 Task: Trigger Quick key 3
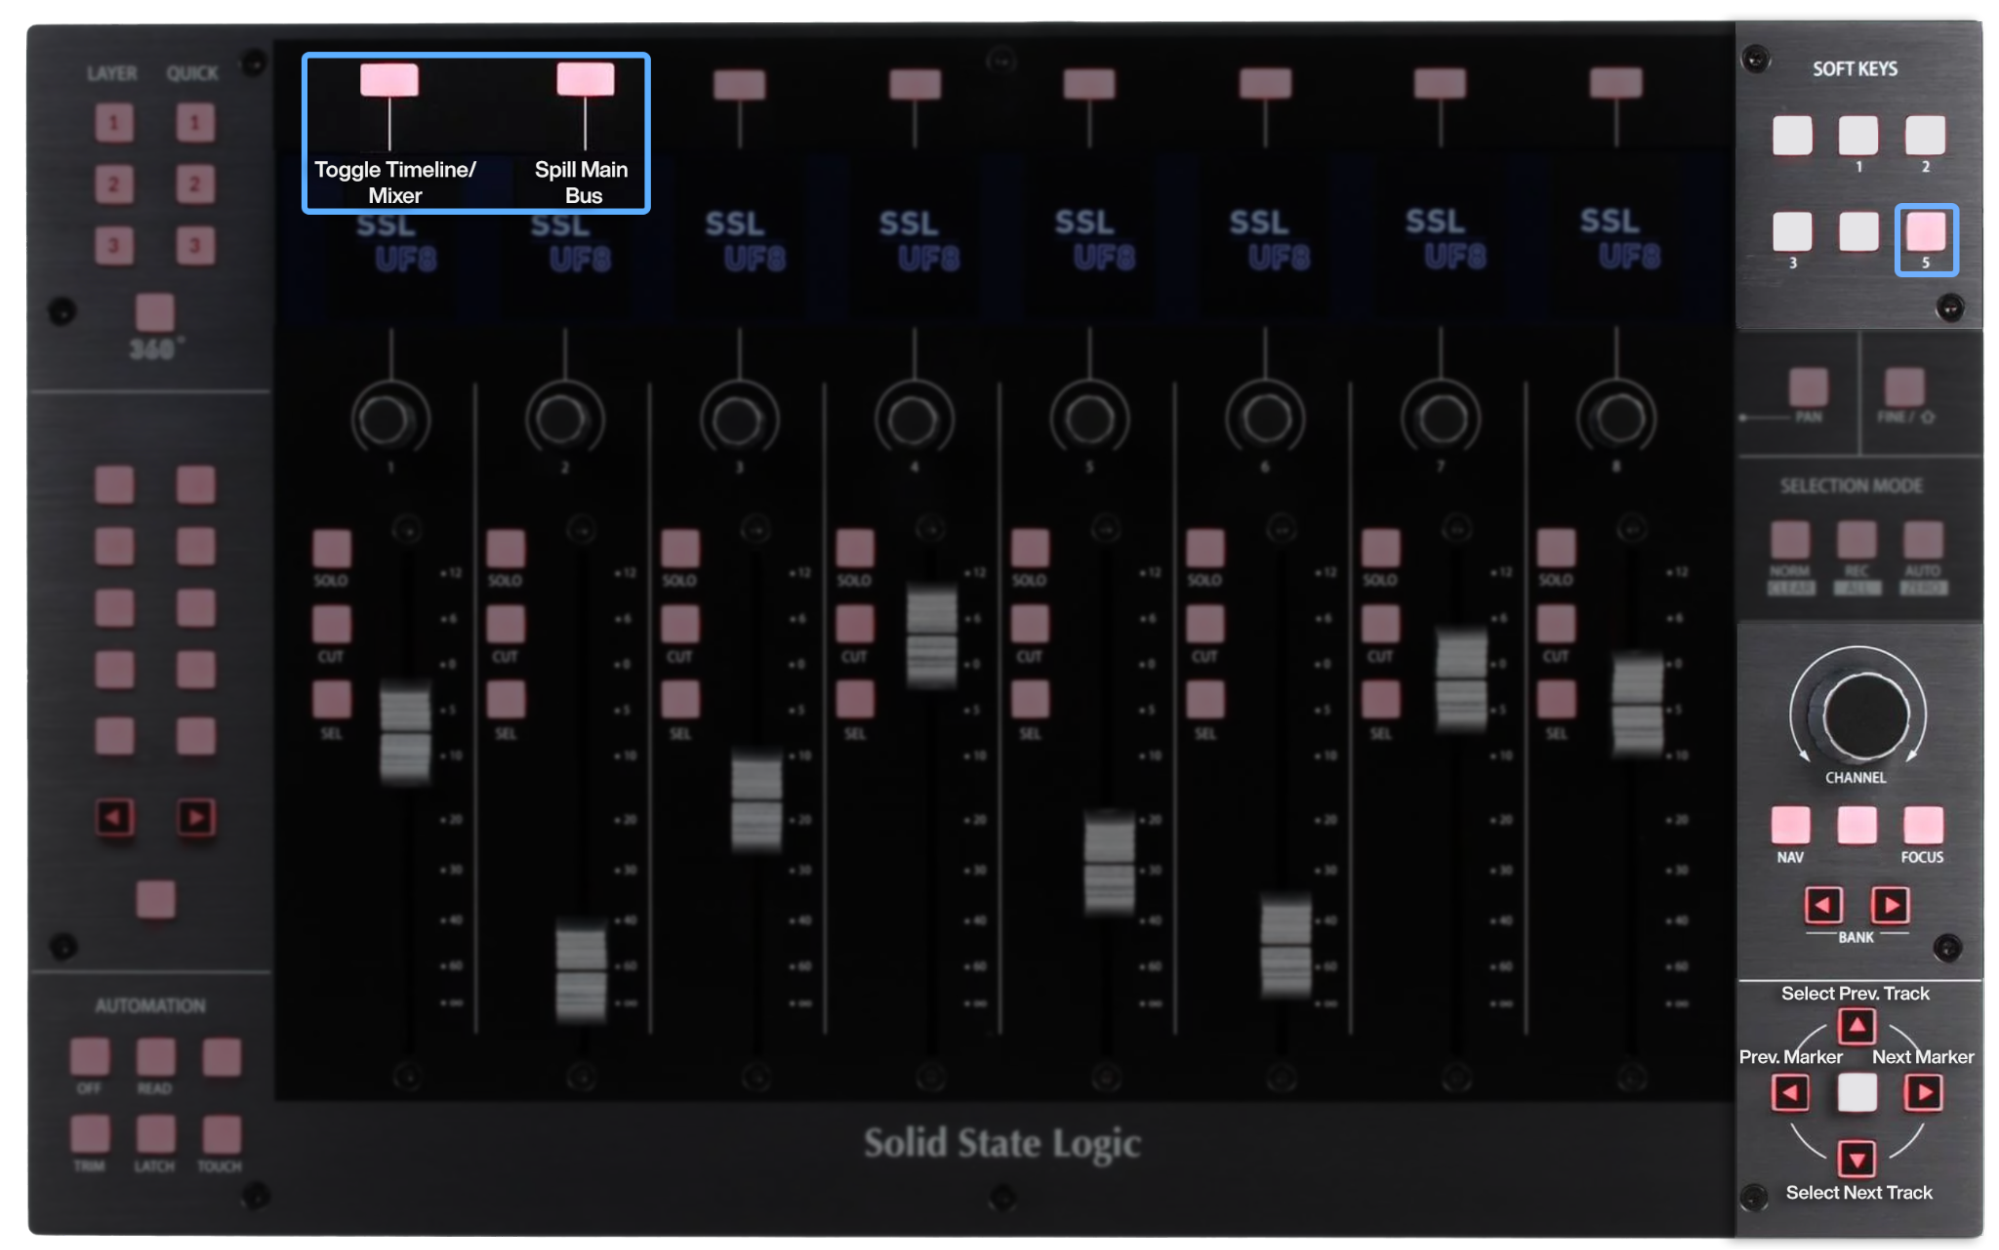[195, 245]
